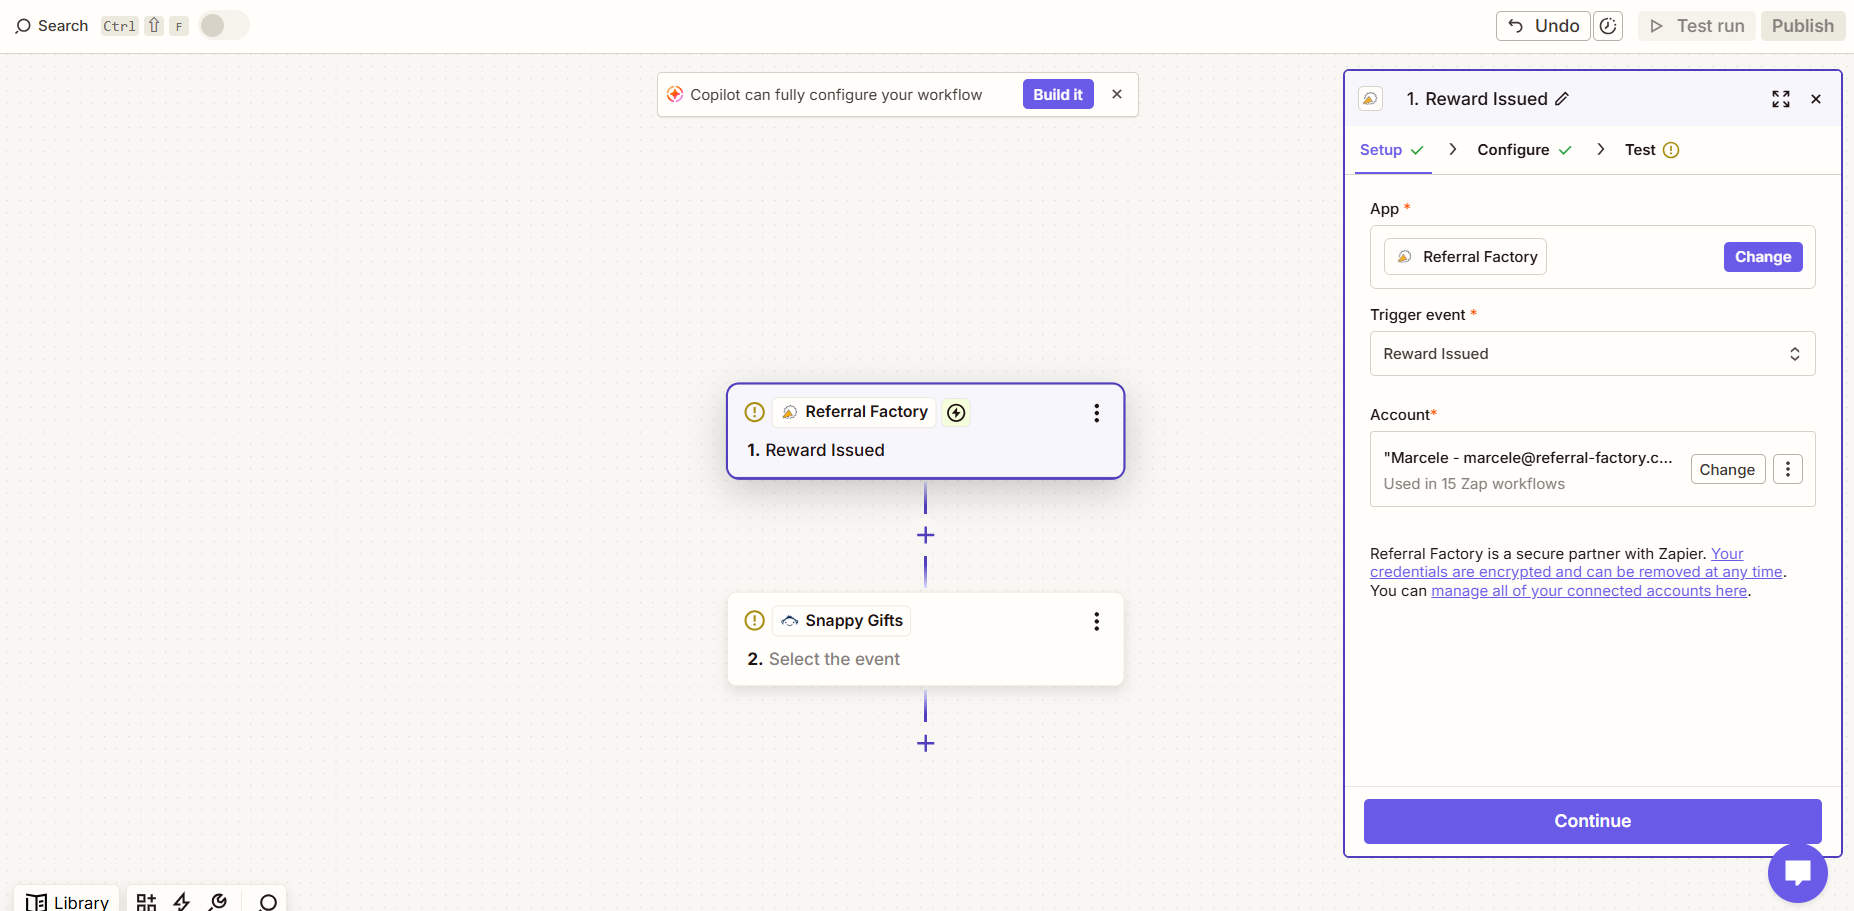This screenshot has height=911, width=1854.
Task: Open the Search box in top bar
Action: coord(52,26)
